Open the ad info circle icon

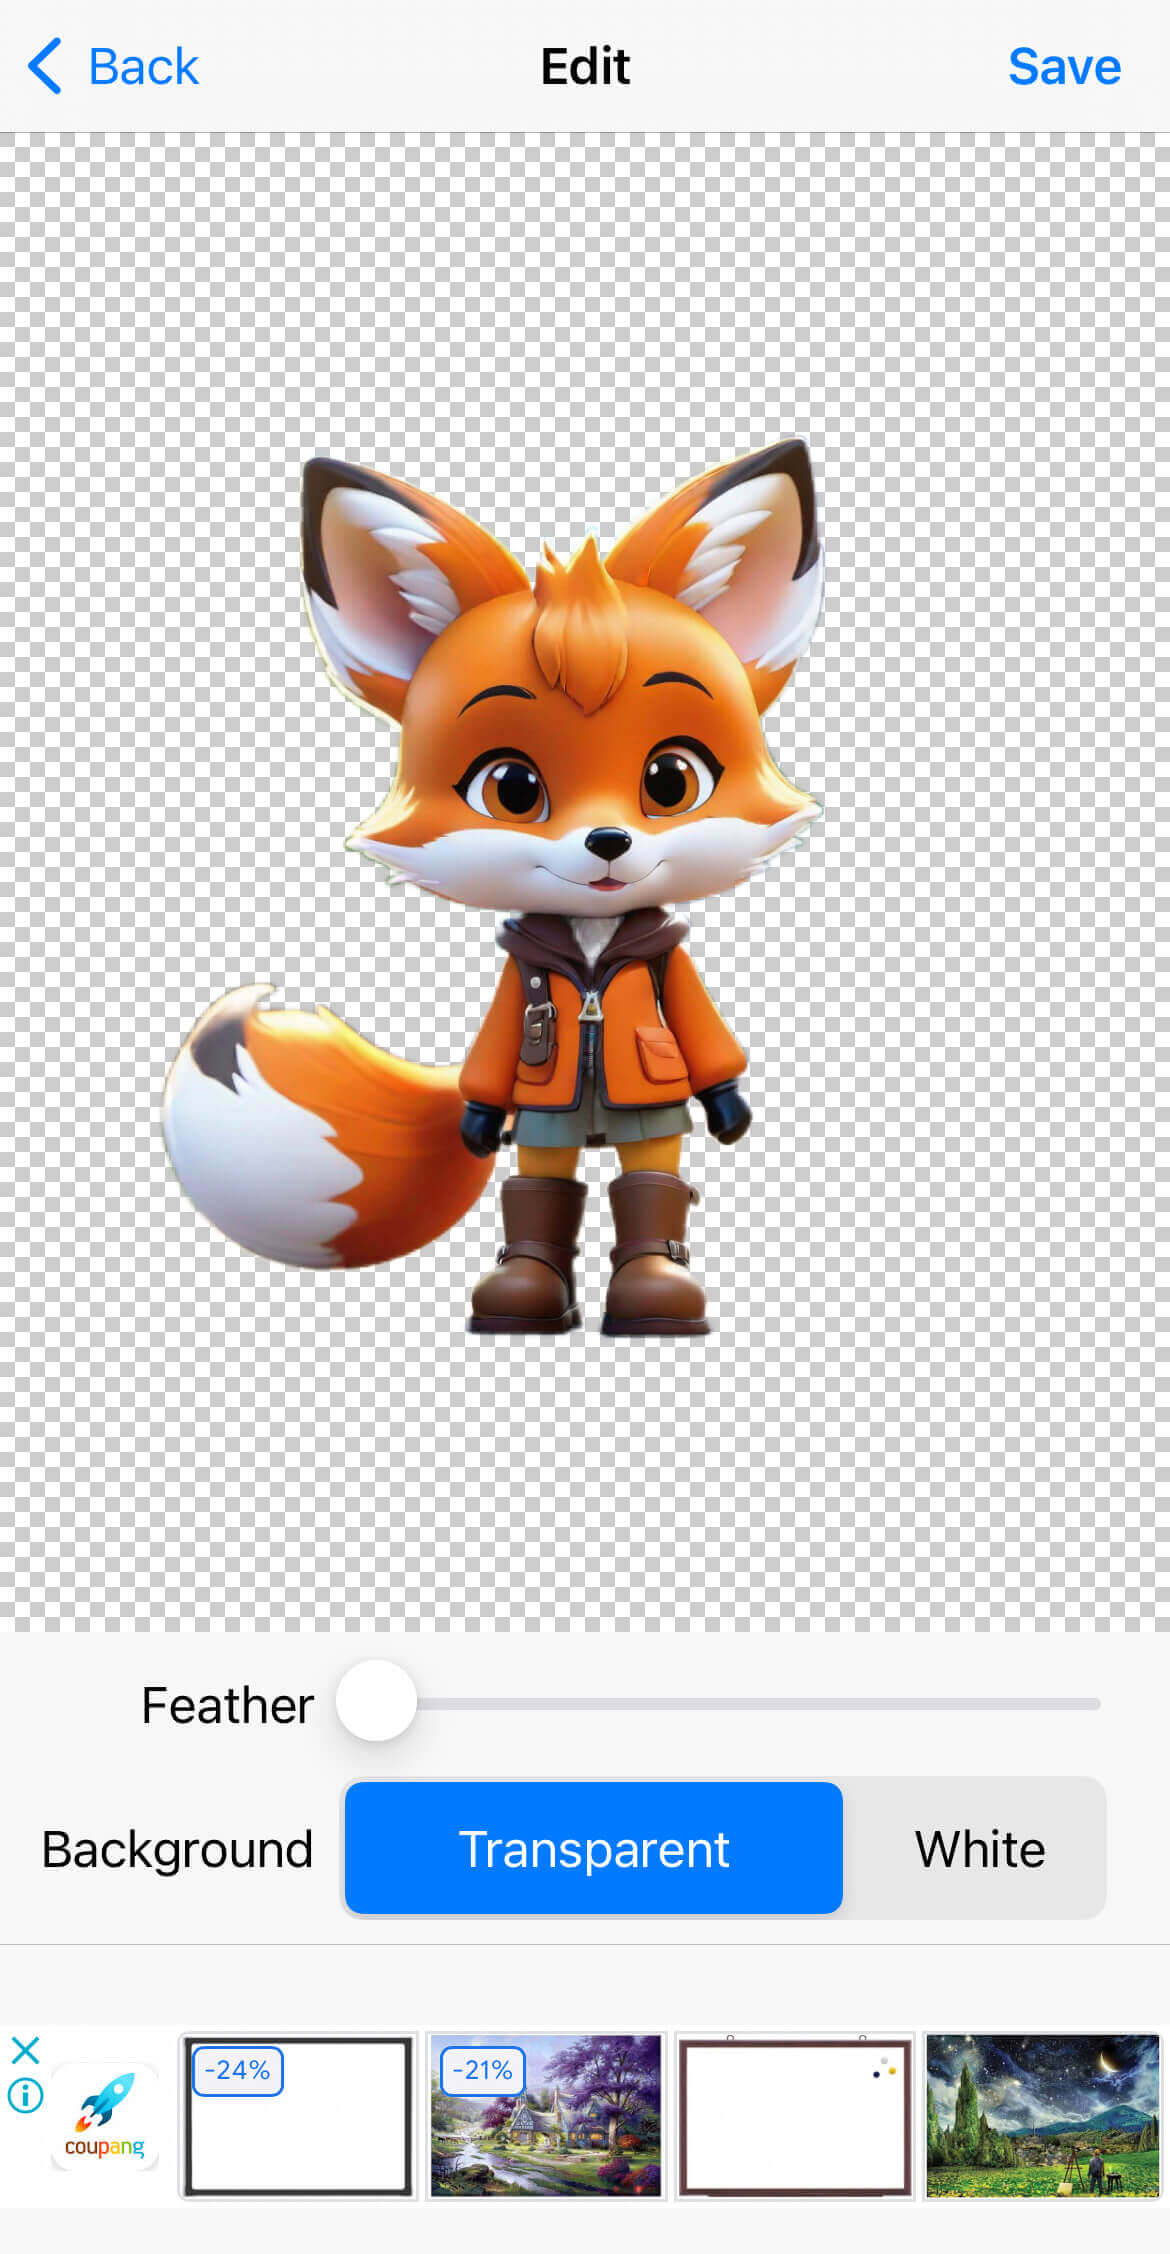coord(25,2095)
